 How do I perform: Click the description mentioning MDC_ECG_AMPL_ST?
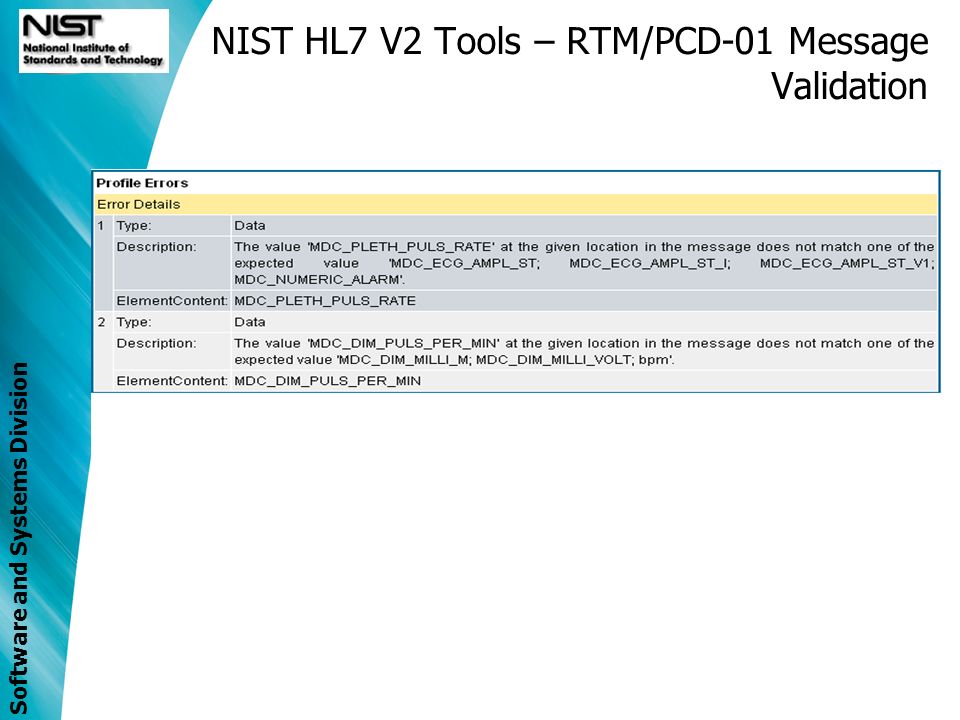click(x=584, y=263)
